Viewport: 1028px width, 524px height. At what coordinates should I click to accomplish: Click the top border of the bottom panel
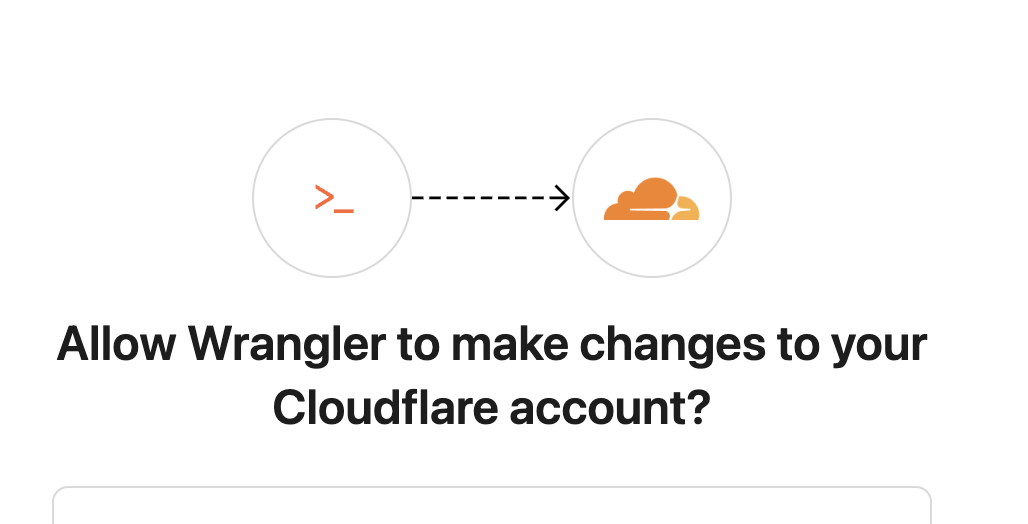(492, 488)
